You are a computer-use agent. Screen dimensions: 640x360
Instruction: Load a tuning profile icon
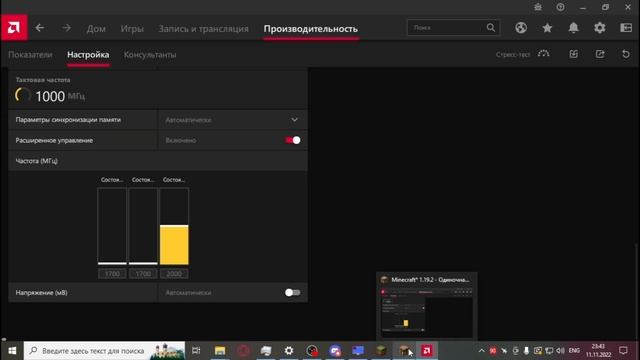[x=573, y=54]
